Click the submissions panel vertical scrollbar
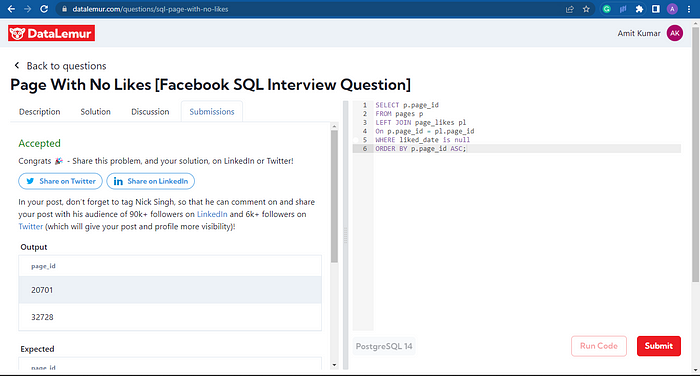 click(334, 196)
